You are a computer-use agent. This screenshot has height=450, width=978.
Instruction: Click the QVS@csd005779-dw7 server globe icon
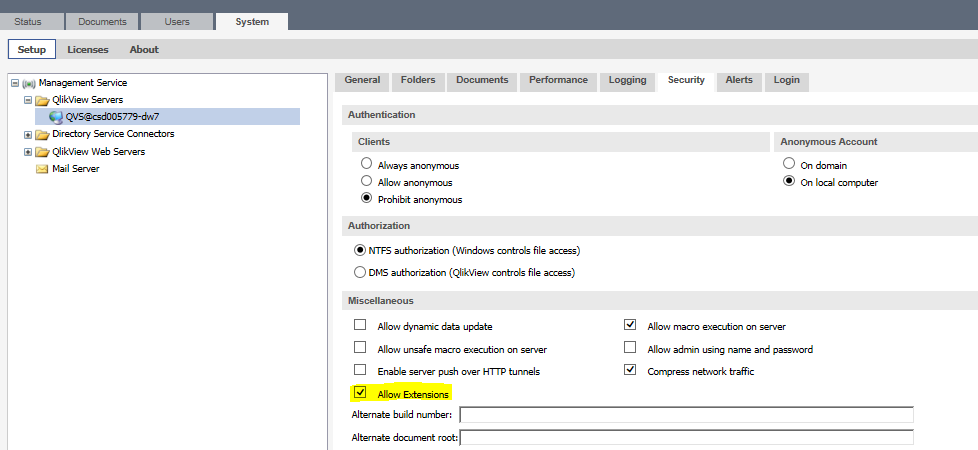[55, 117]
